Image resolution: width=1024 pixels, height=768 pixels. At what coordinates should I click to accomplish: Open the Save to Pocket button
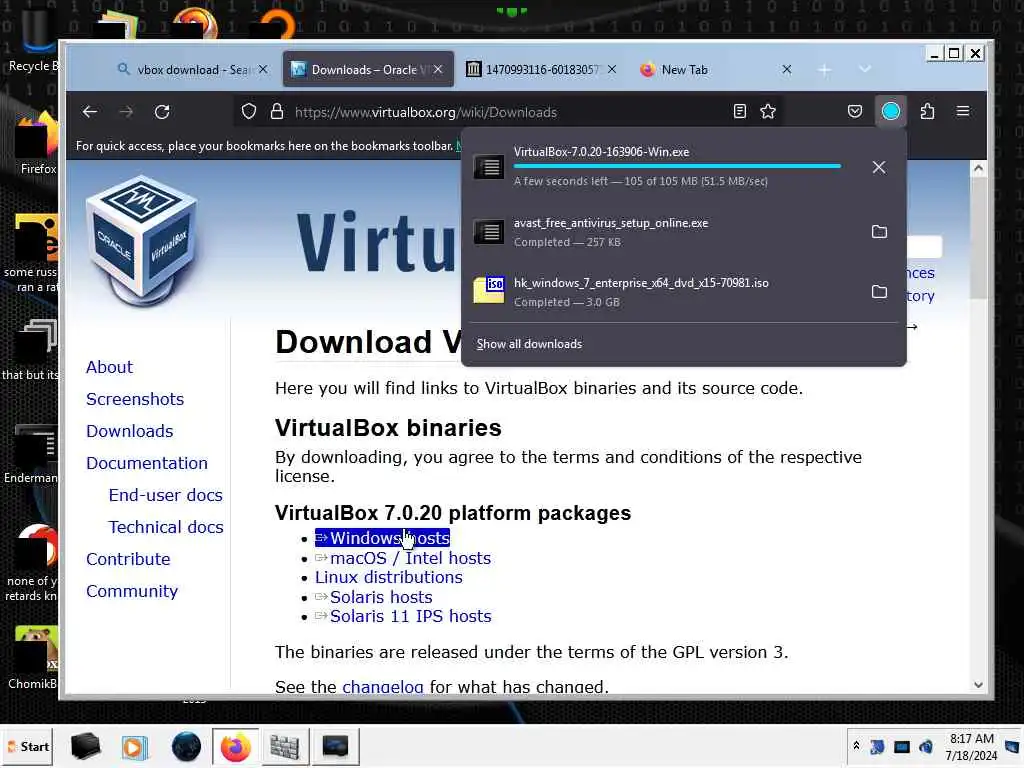(855, 112)
